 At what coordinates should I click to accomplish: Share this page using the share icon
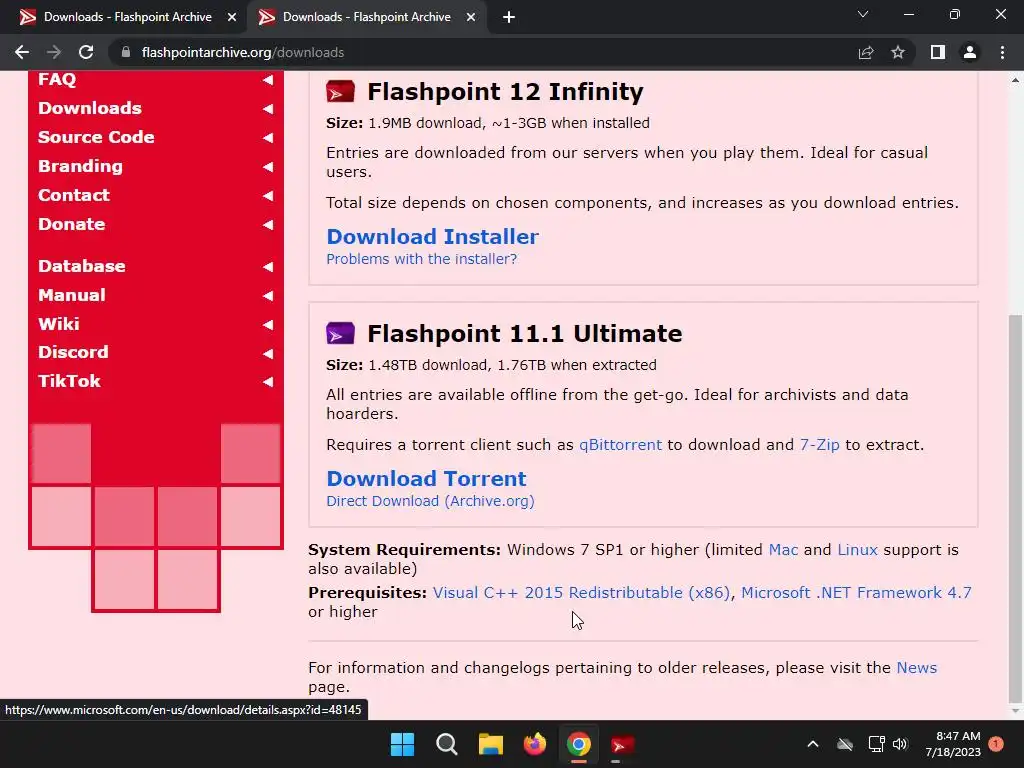click(866, 52)
